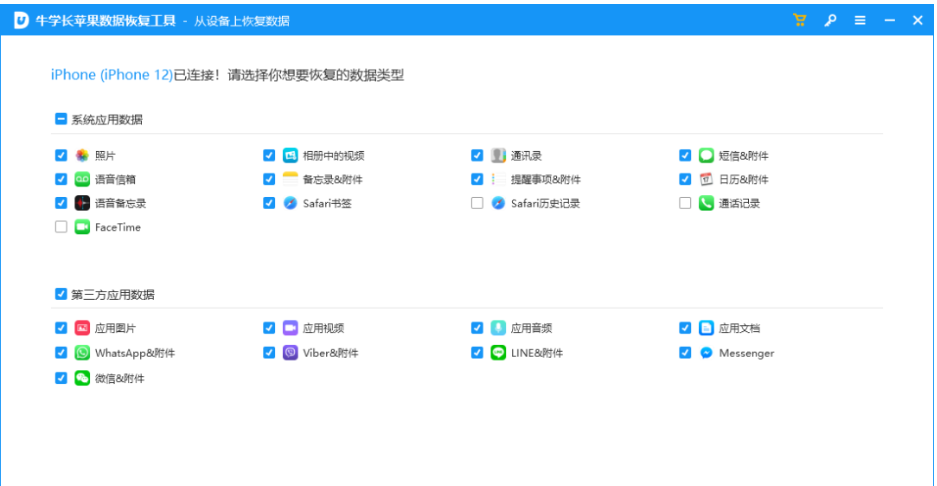Click the iPhone (iPhone 12) device name
This screenshot has height=486, width=937.
point(112,75)
